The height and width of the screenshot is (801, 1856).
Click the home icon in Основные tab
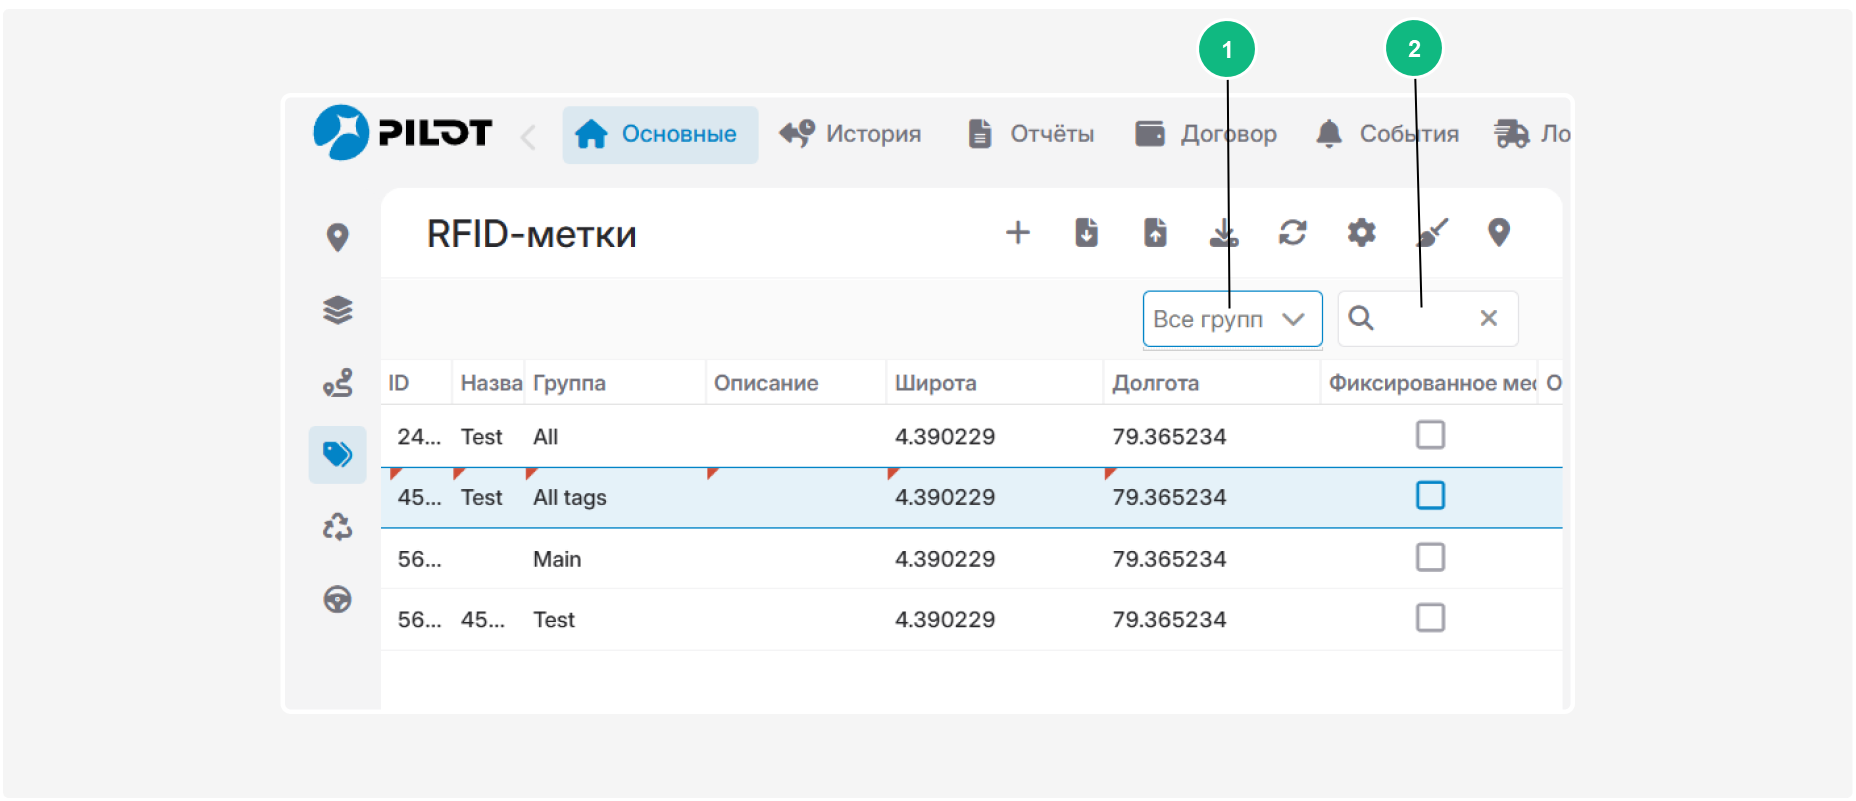[591, 134]
